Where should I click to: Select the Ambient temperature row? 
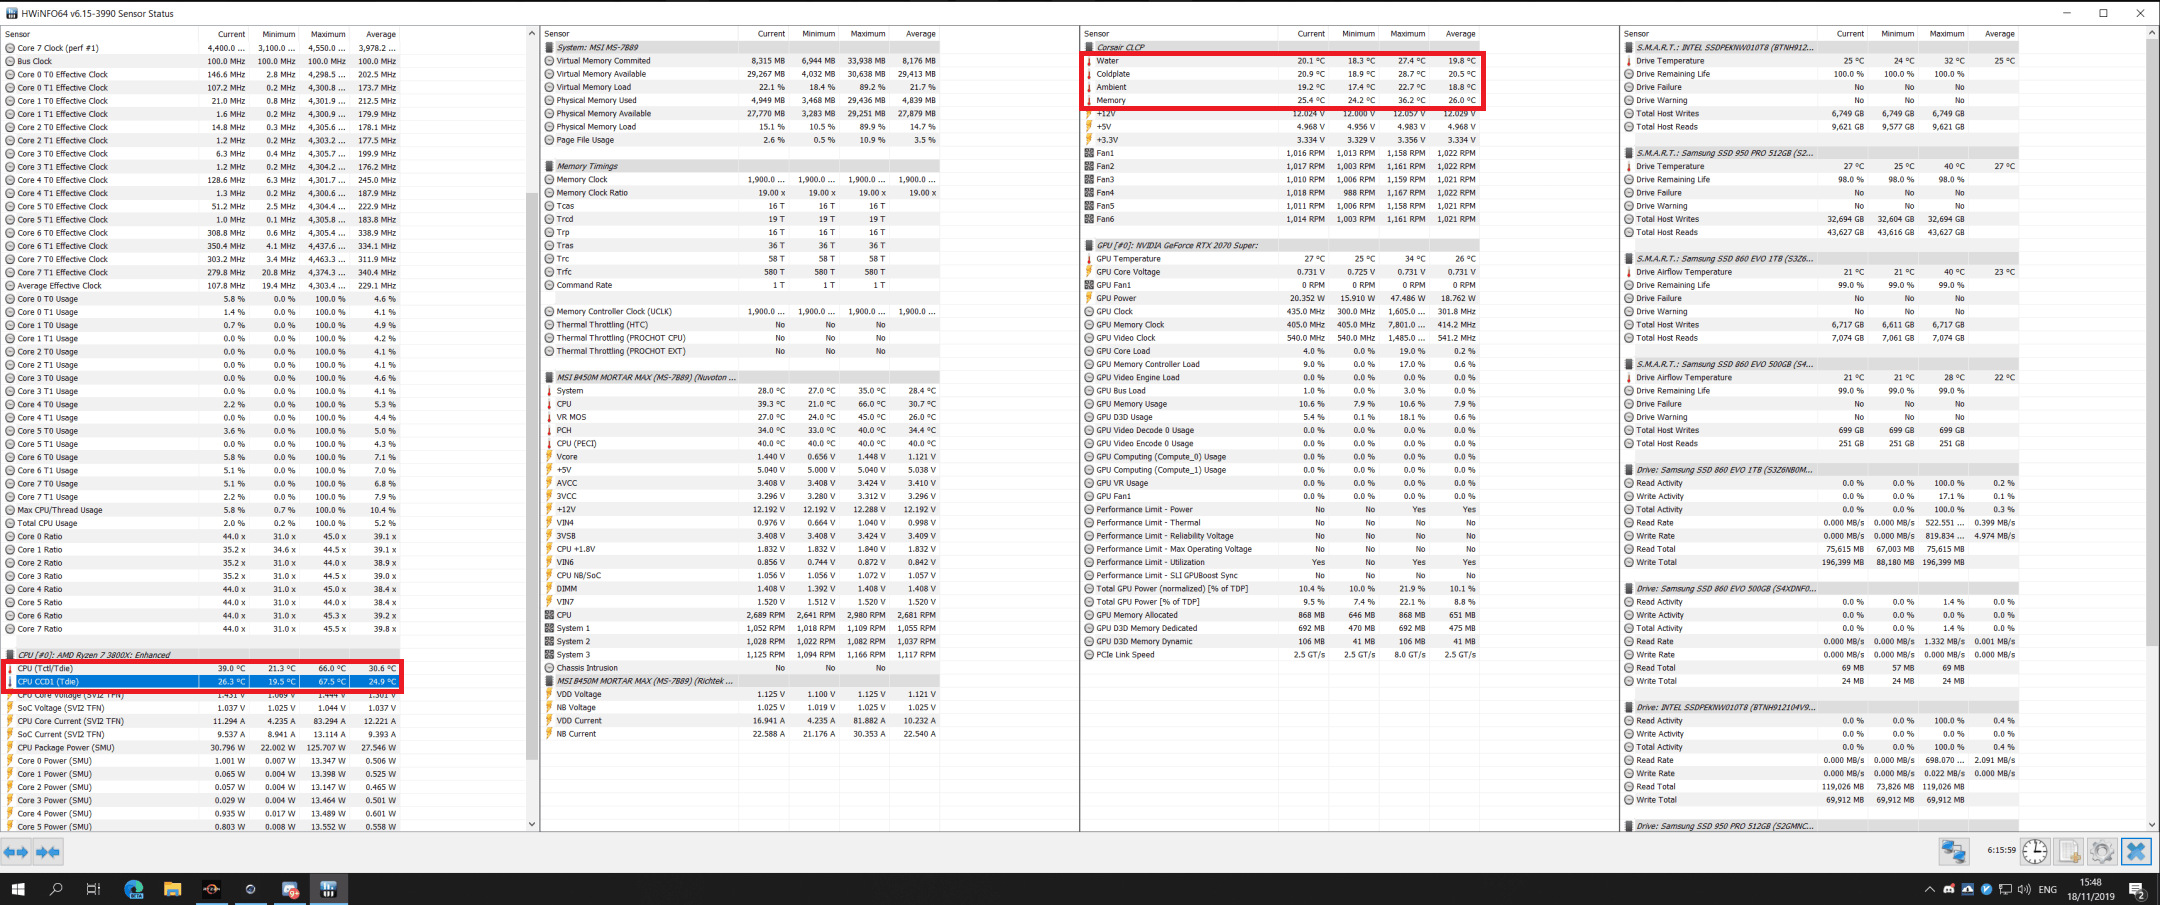[x=1282, y=87]
